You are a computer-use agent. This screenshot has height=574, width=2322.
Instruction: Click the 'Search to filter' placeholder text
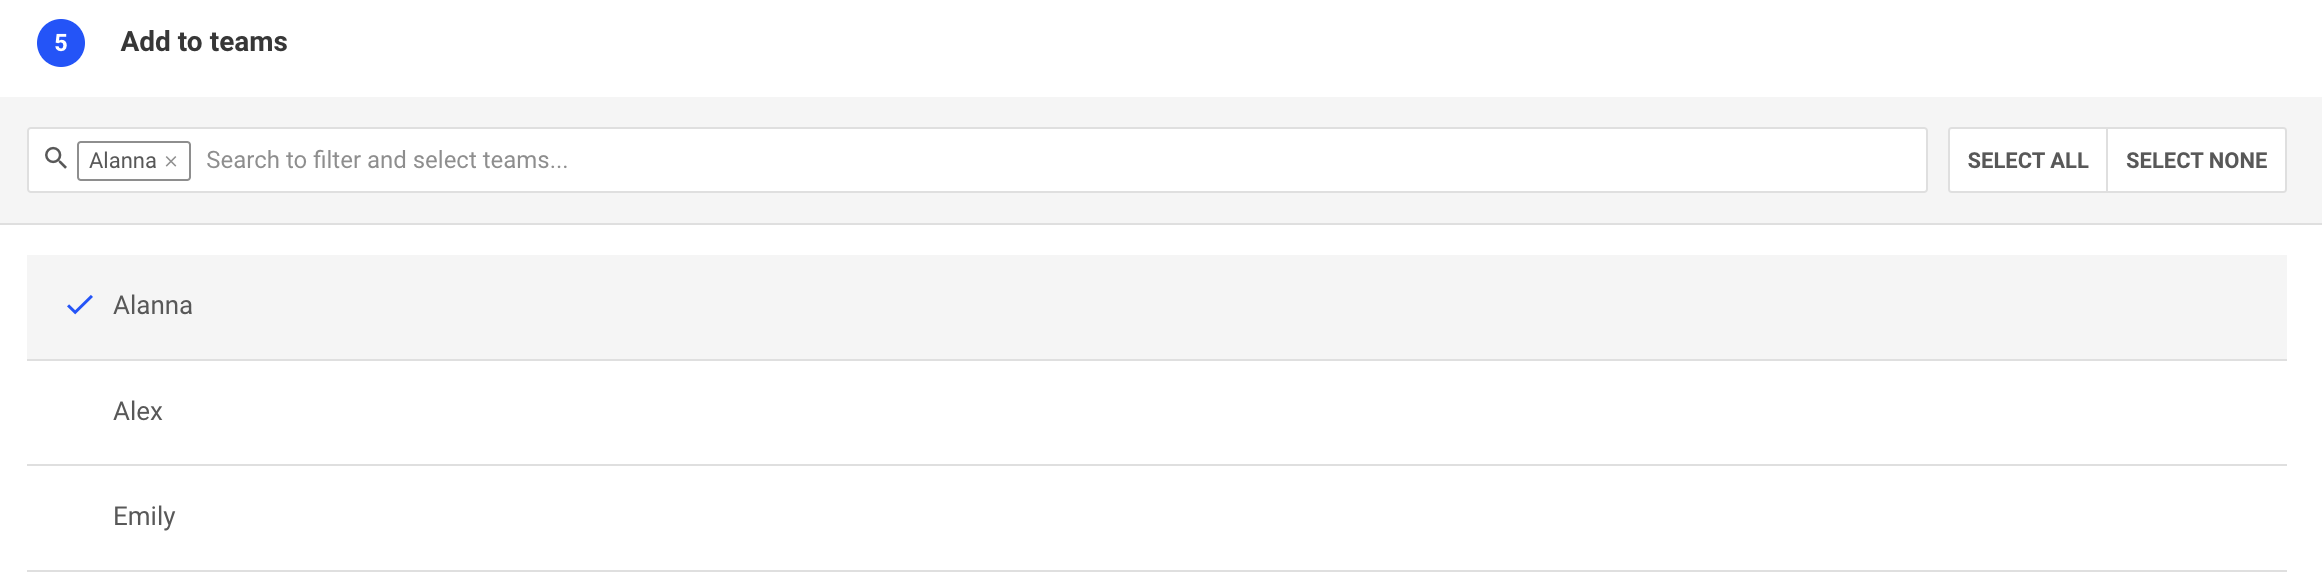(x=386, y=160)
